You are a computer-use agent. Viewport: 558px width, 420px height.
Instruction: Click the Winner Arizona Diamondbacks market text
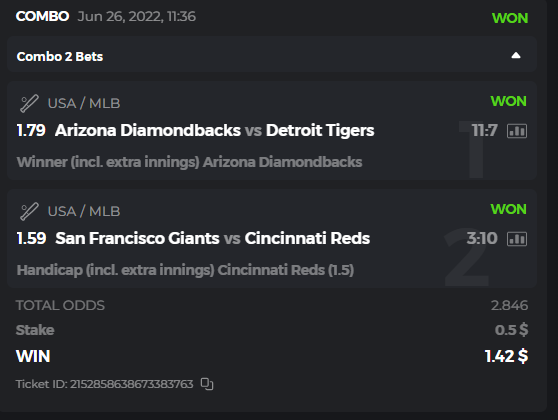point(189,162)
